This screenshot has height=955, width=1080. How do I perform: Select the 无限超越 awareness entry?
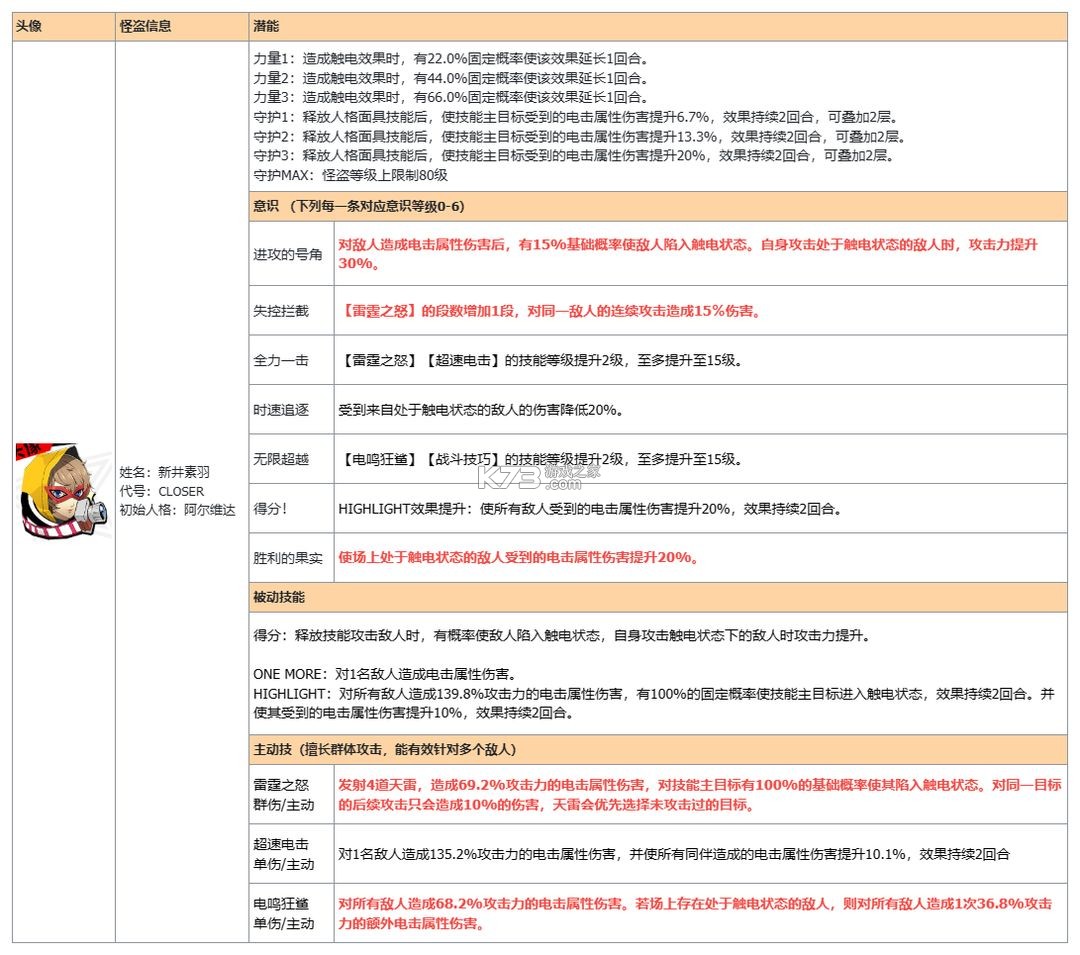[x=282, y=460]
